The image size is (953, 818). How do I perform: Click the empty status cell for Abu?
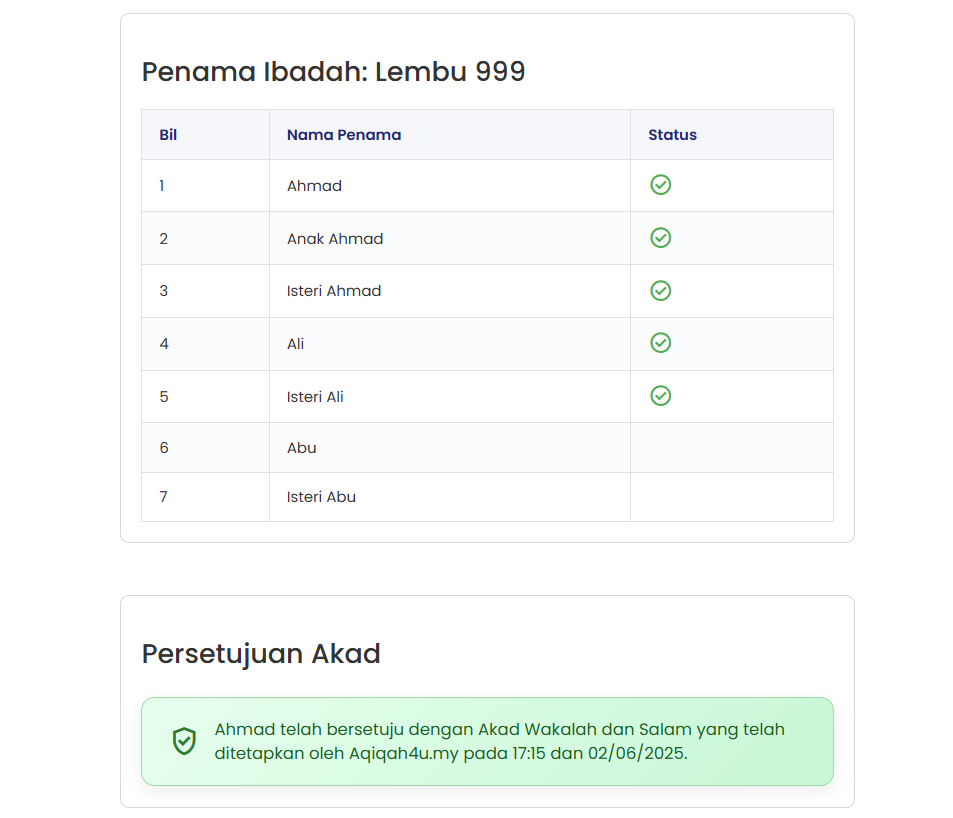(731, 448)
